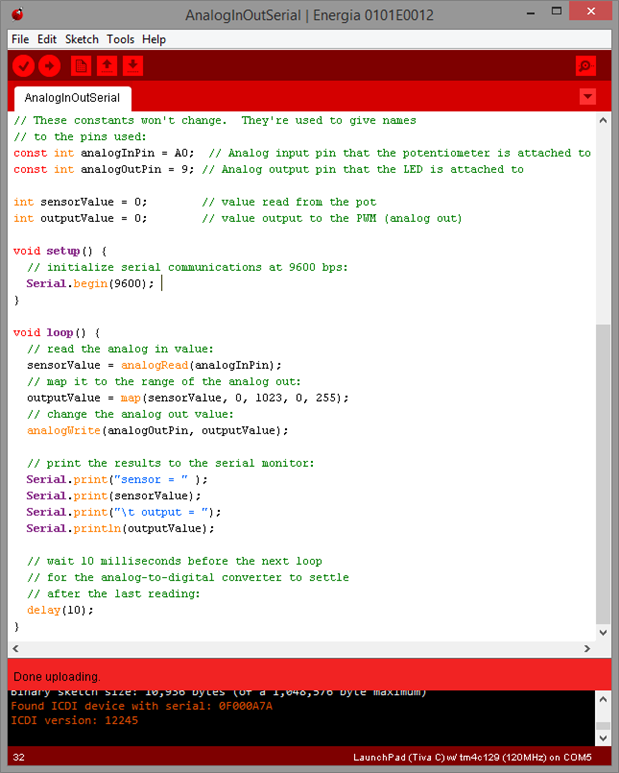This screenshot has height=773, width=619.
Task: Click comment 'print the results to the serial monitor'
Action: (171, 463)
